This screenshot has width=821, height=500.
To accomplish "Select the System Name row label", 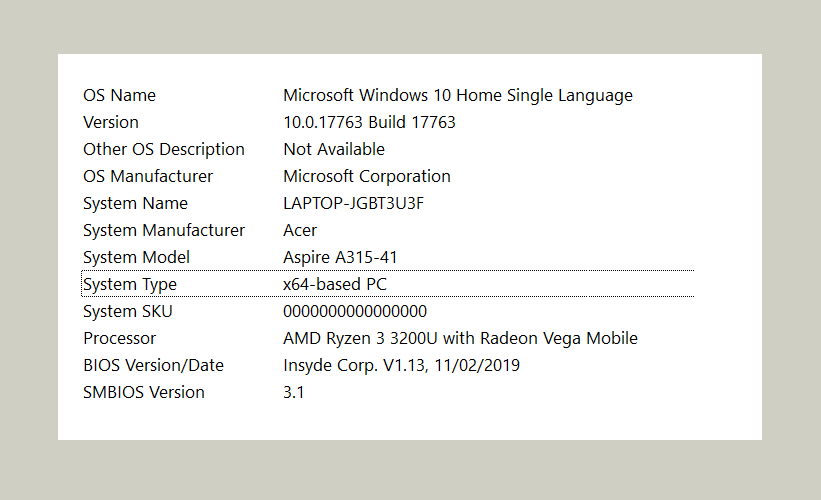I will click(135, 203).
